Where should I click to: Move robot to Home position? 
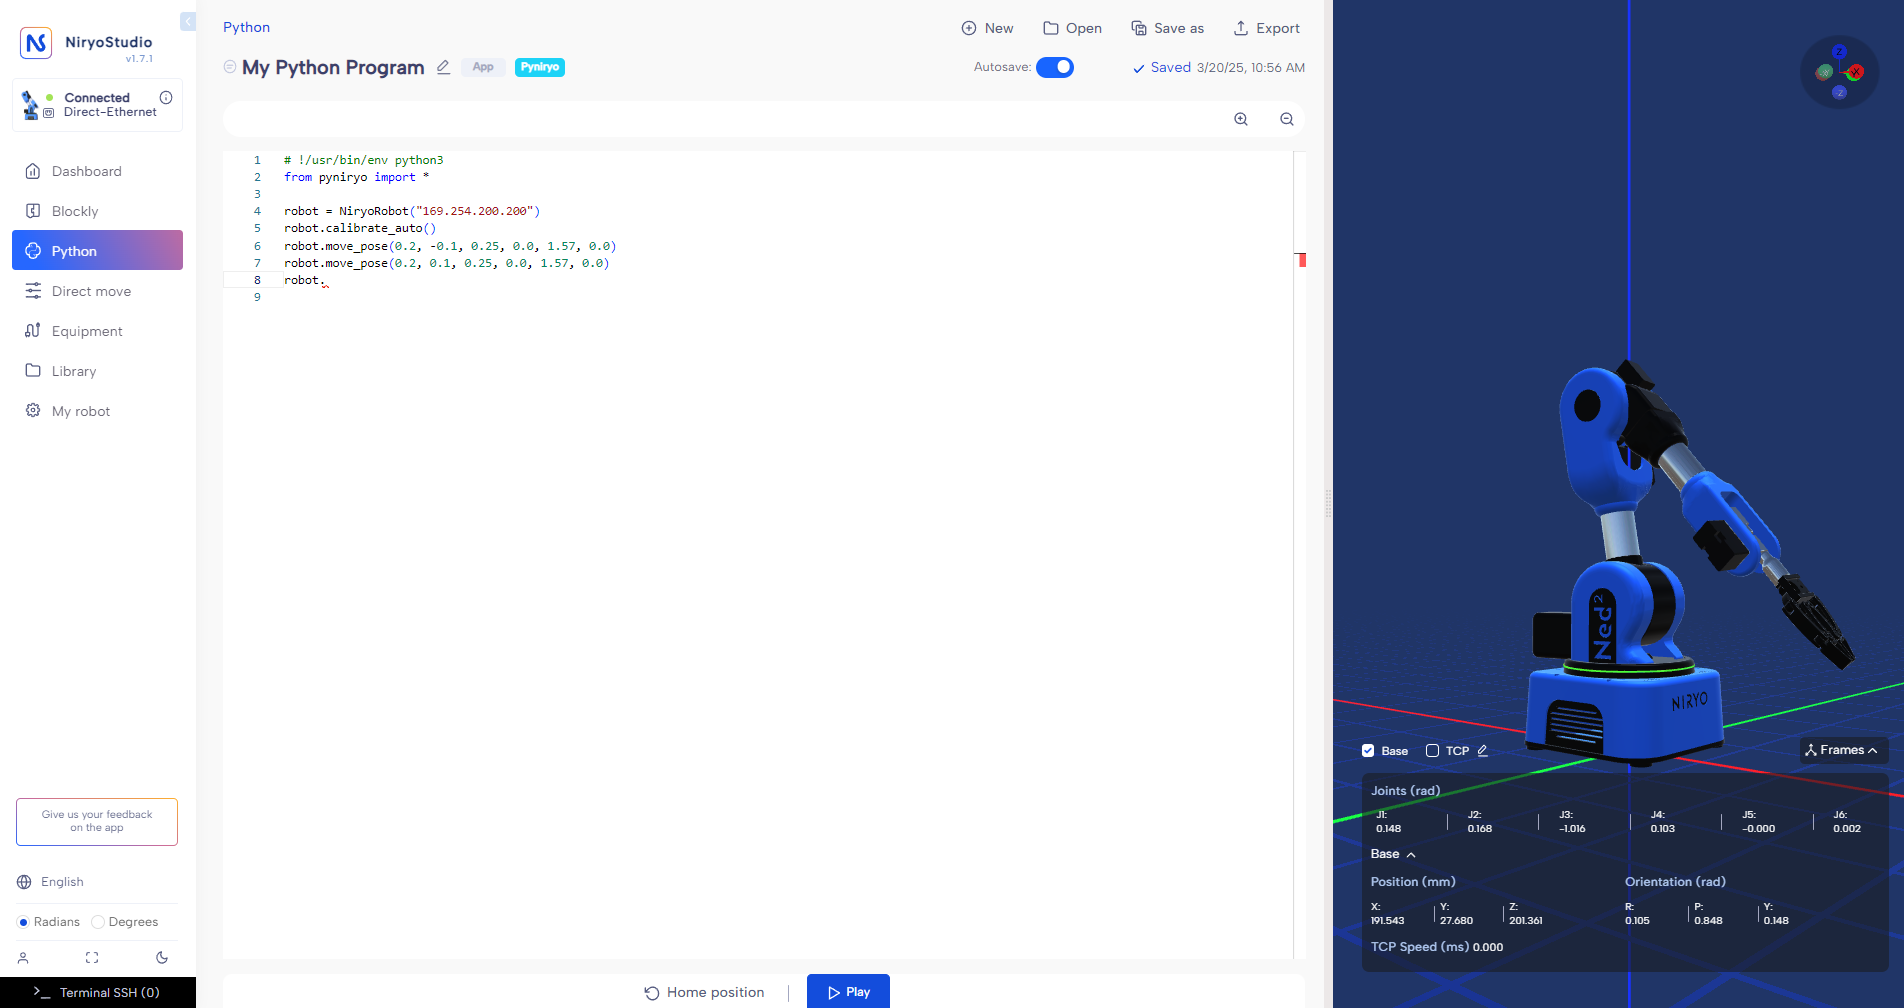tap(704, 992)
